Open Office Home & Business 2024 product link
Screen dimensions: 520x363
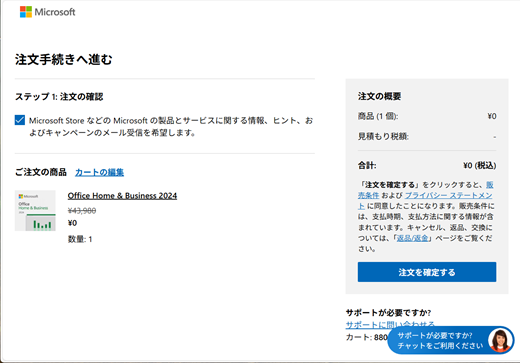point(122,196)
